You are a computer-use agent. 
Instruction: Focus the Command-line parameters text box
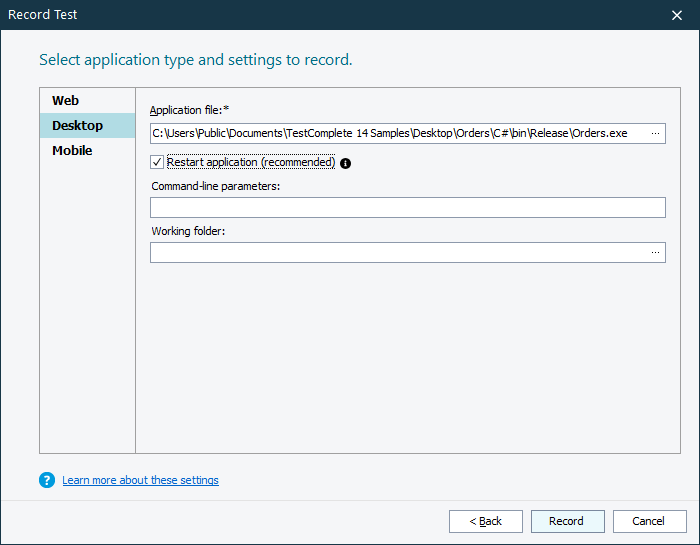pyautogui.click(x=407, y=208)
